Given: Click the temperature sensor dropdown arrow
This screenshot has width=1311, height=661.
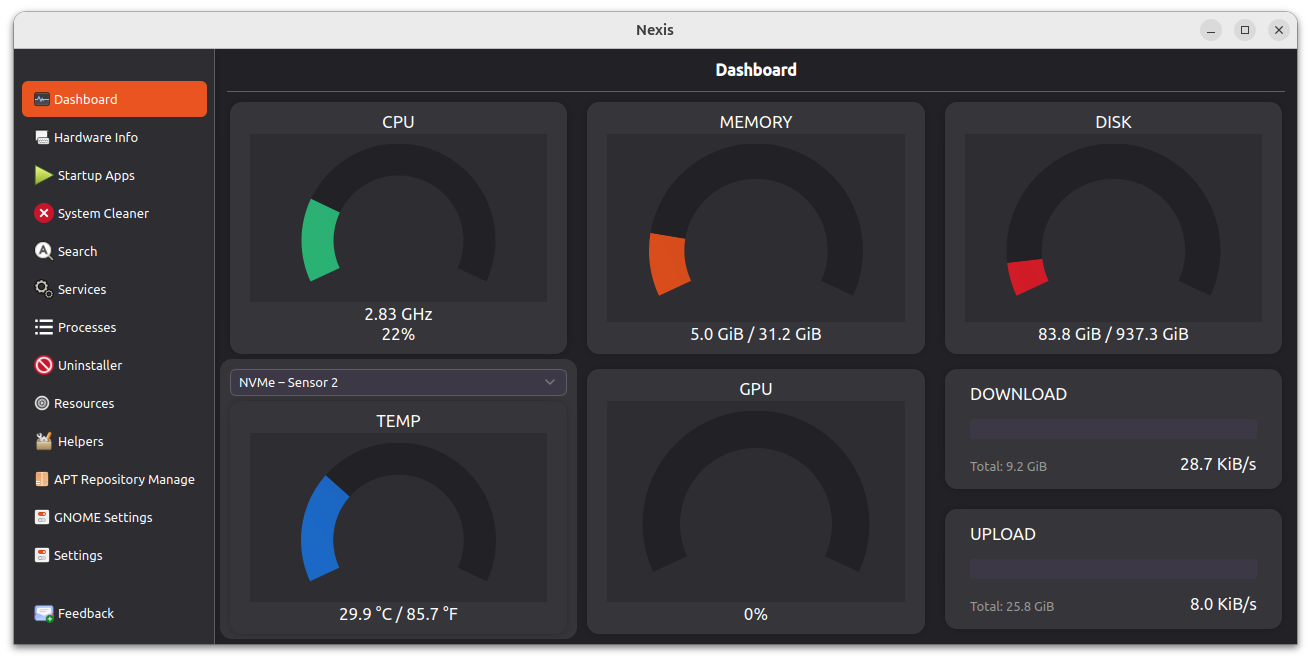Looking at the screenshot, I should (550, 382).
